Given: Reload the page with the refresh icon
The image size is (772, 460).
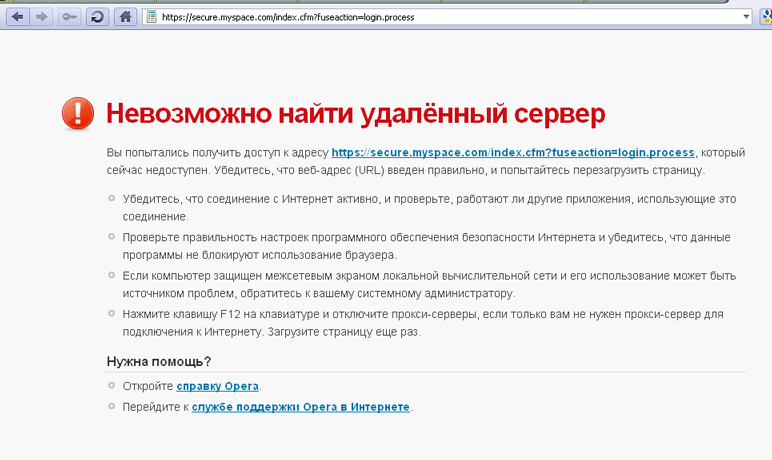Looking at the screenshot, I should (x=97, y=17).
